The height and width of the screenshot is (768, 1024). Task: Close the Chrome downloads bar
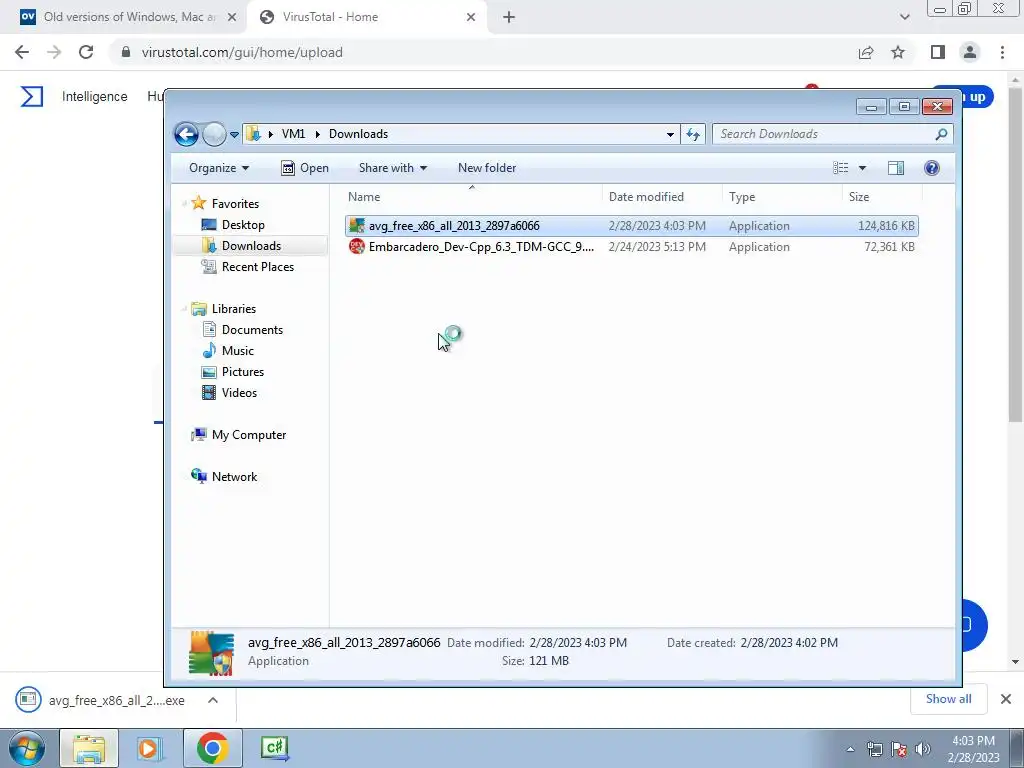pyautogui.click(x=1006, y=699)
